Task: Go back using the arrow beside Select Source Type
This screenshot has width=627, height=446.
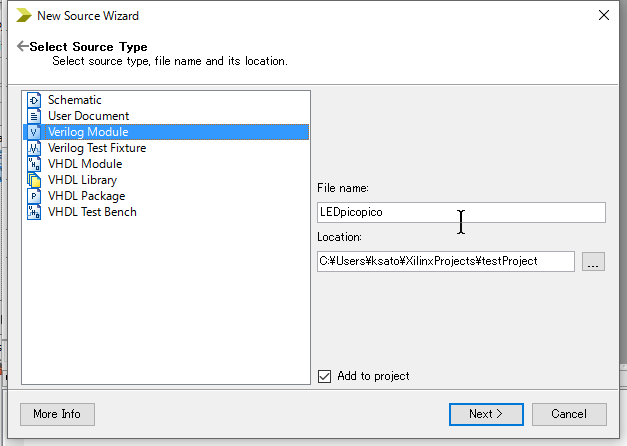Action: point(22,46)
